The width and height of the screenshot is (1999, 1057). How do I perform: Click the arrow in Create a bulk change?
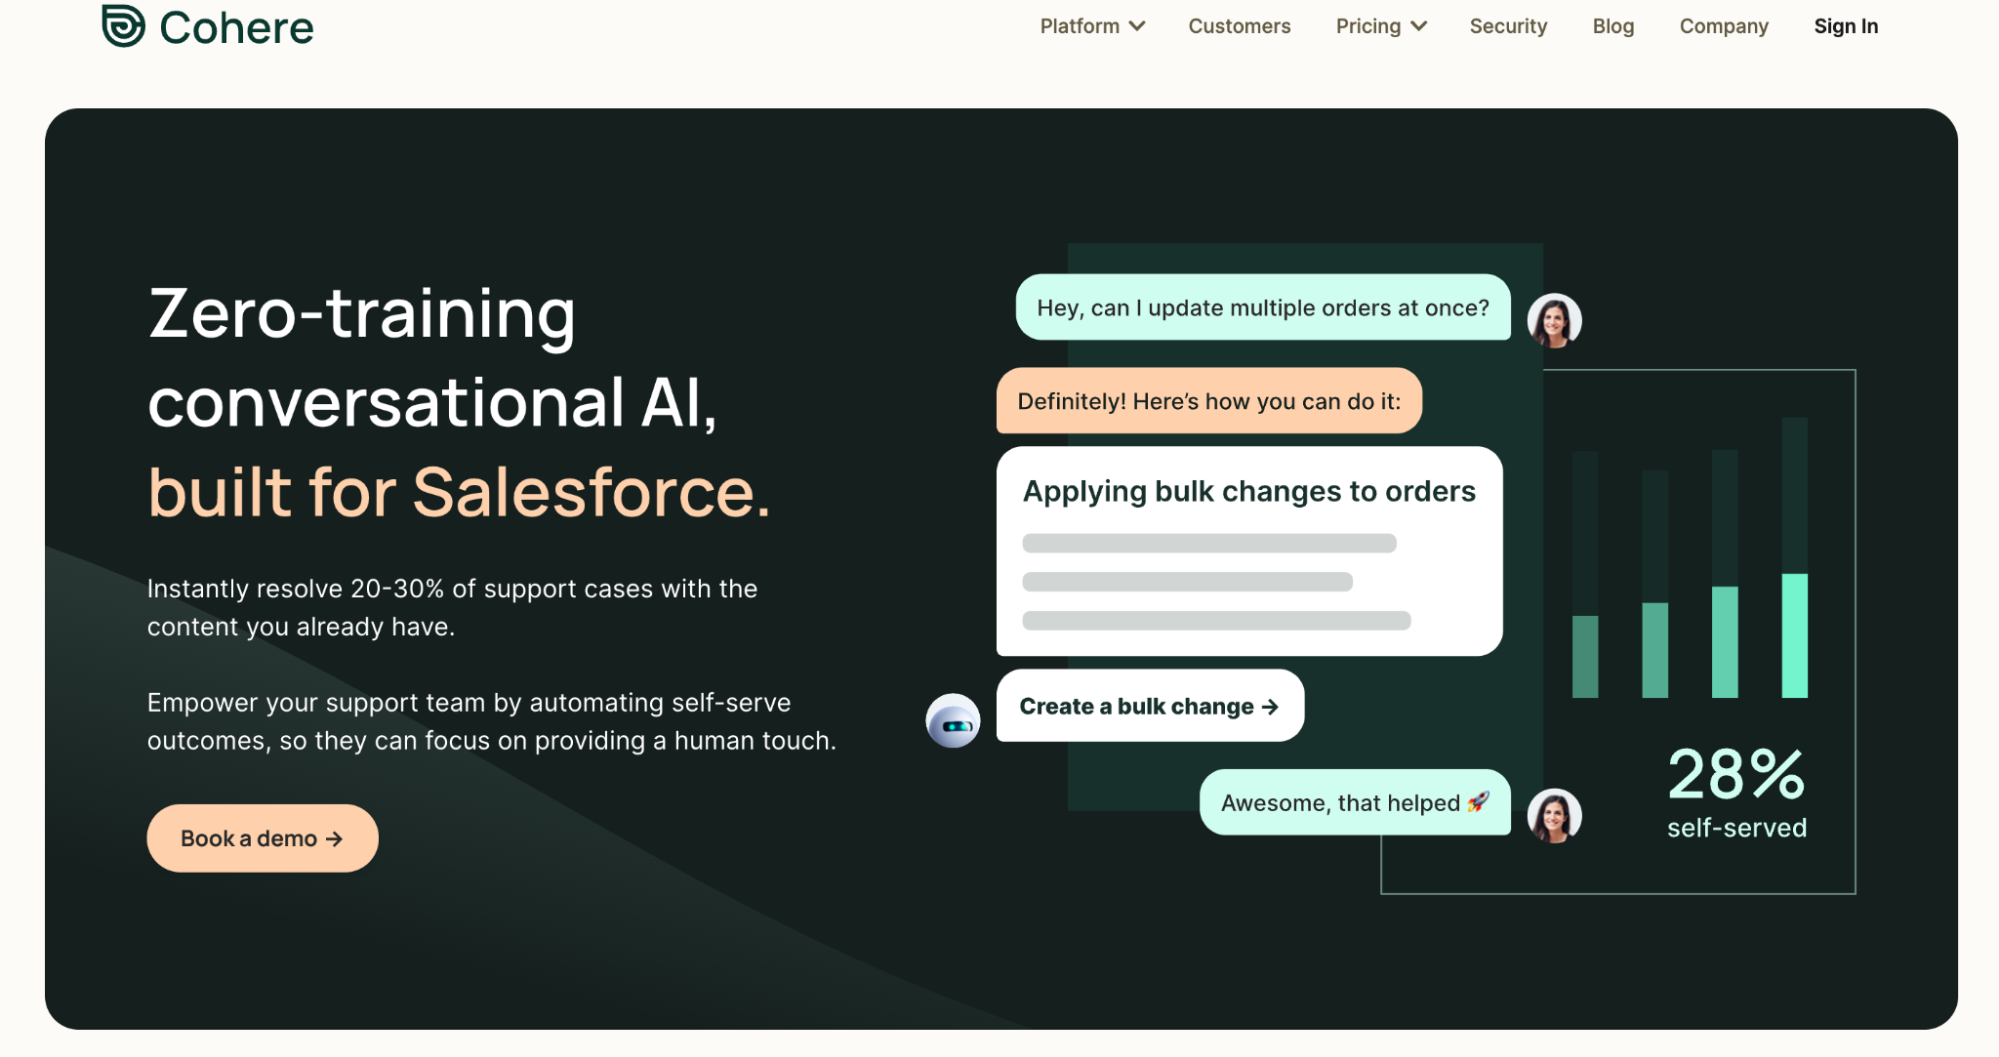[x=1270, y=707]
